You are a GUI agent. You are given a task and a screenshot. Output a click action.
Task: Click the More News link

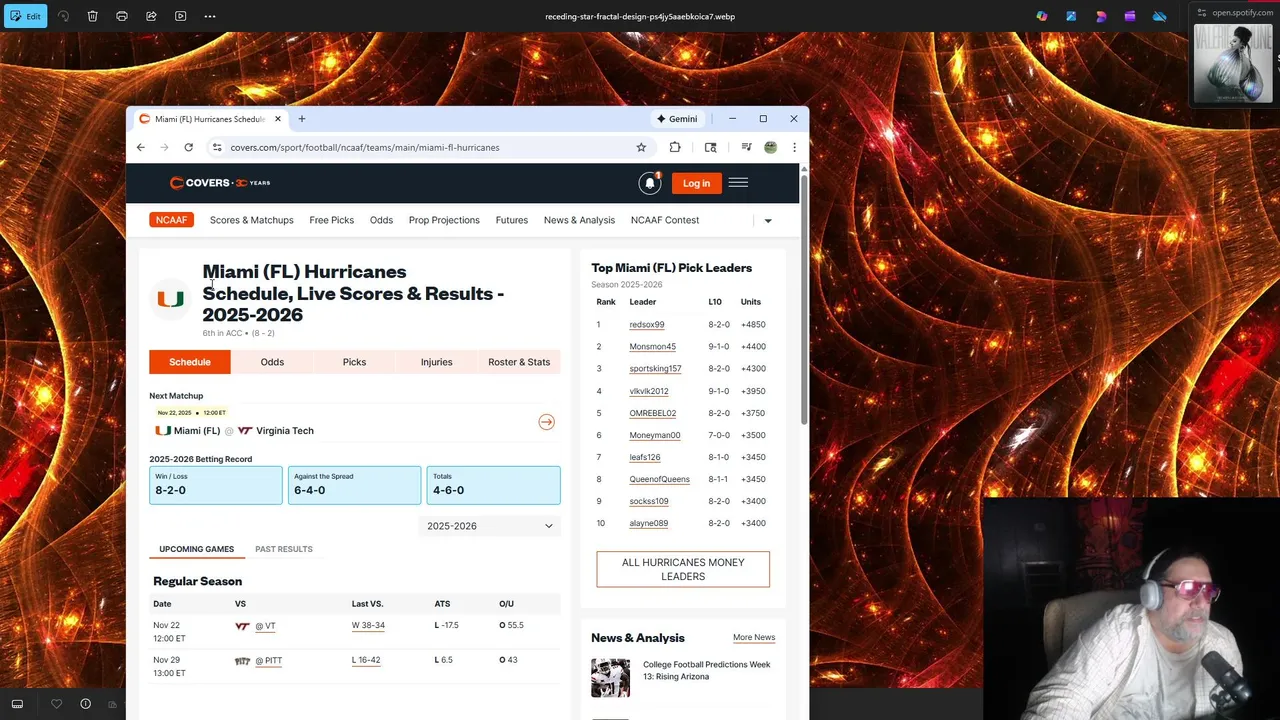(754, 637)
